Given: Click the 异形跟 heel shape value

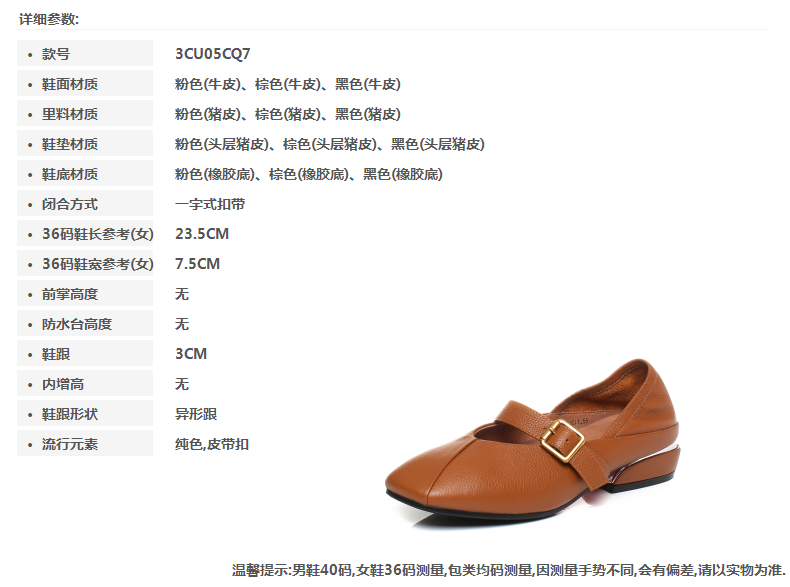Looking at the screenshot, I should tap(196, 414).
